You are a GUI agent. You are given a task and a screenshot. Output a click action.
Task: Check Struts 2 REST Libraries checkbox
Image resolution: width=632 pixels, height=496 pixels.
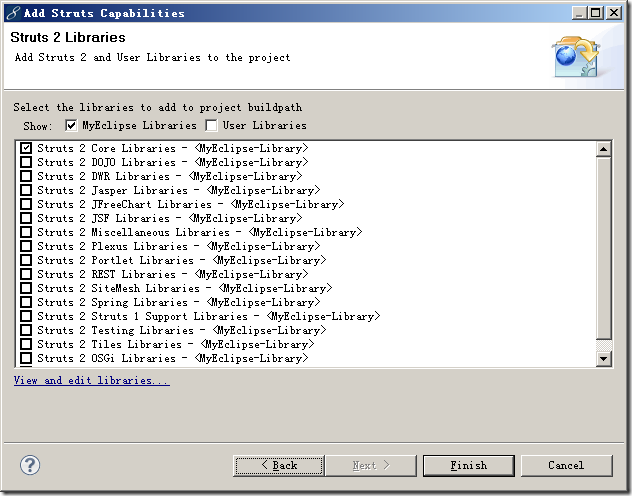26,274
